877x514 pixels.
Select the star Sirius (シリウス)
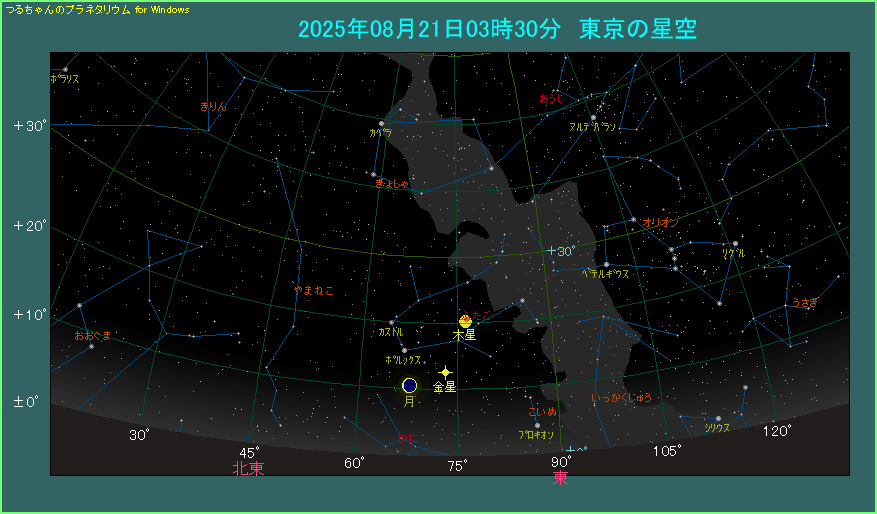718,418
